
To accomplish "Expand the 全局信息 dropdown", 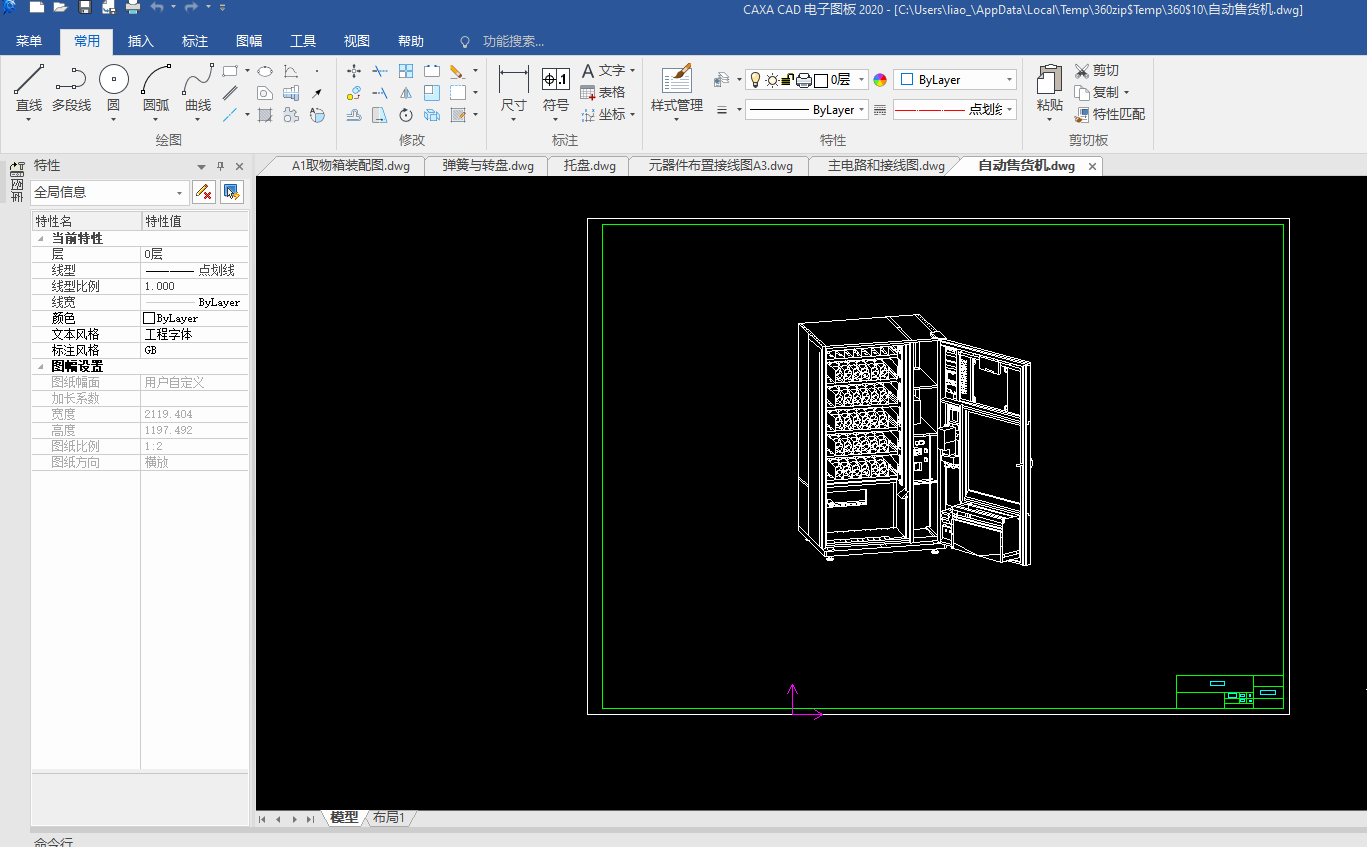I will 180,192.
